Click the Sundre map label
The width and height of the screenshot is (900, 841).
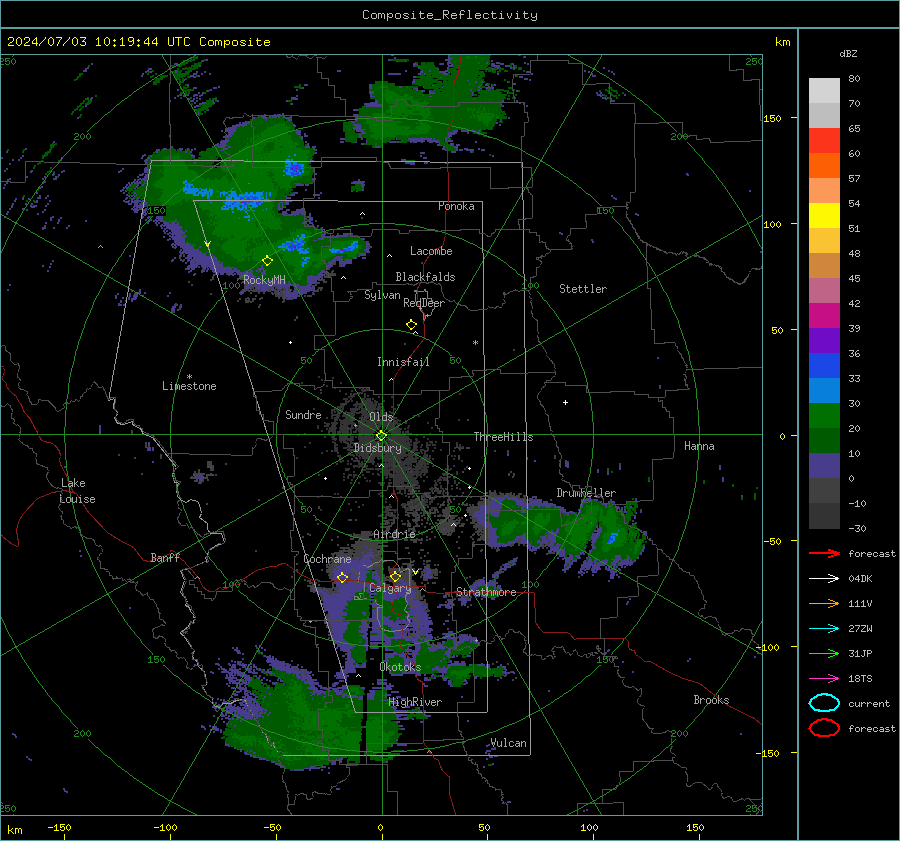pos(303,414)
